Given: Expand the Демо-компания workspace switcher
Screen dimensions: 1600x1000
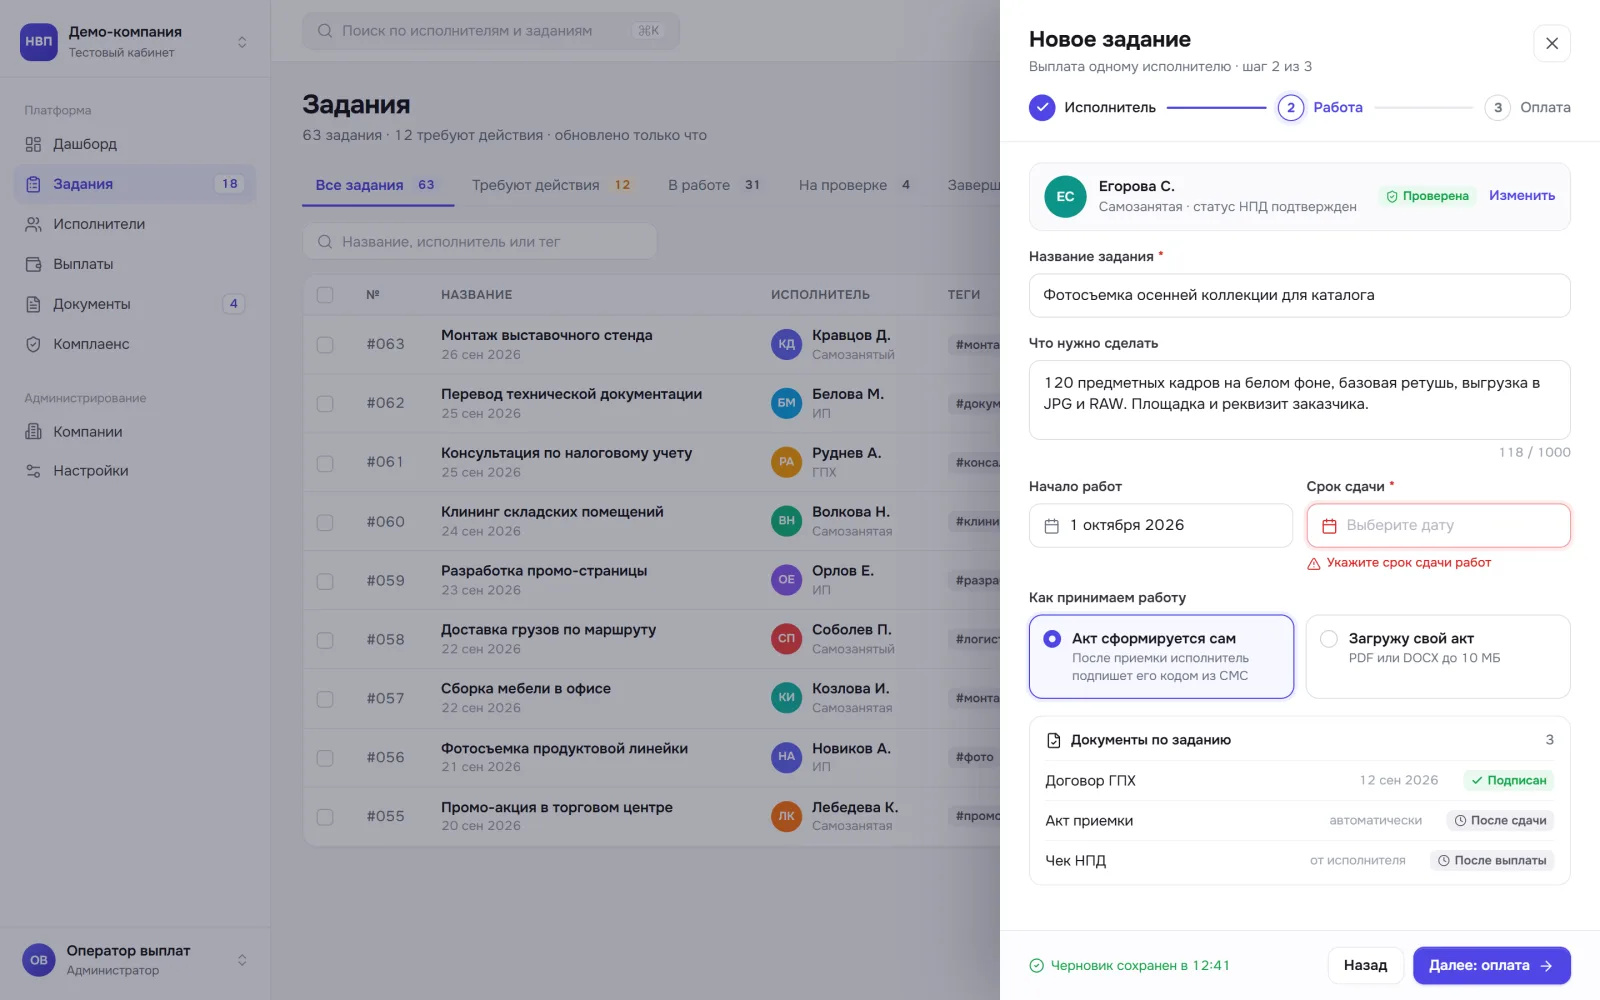Looking at the screenshot, I should (242, 42).
